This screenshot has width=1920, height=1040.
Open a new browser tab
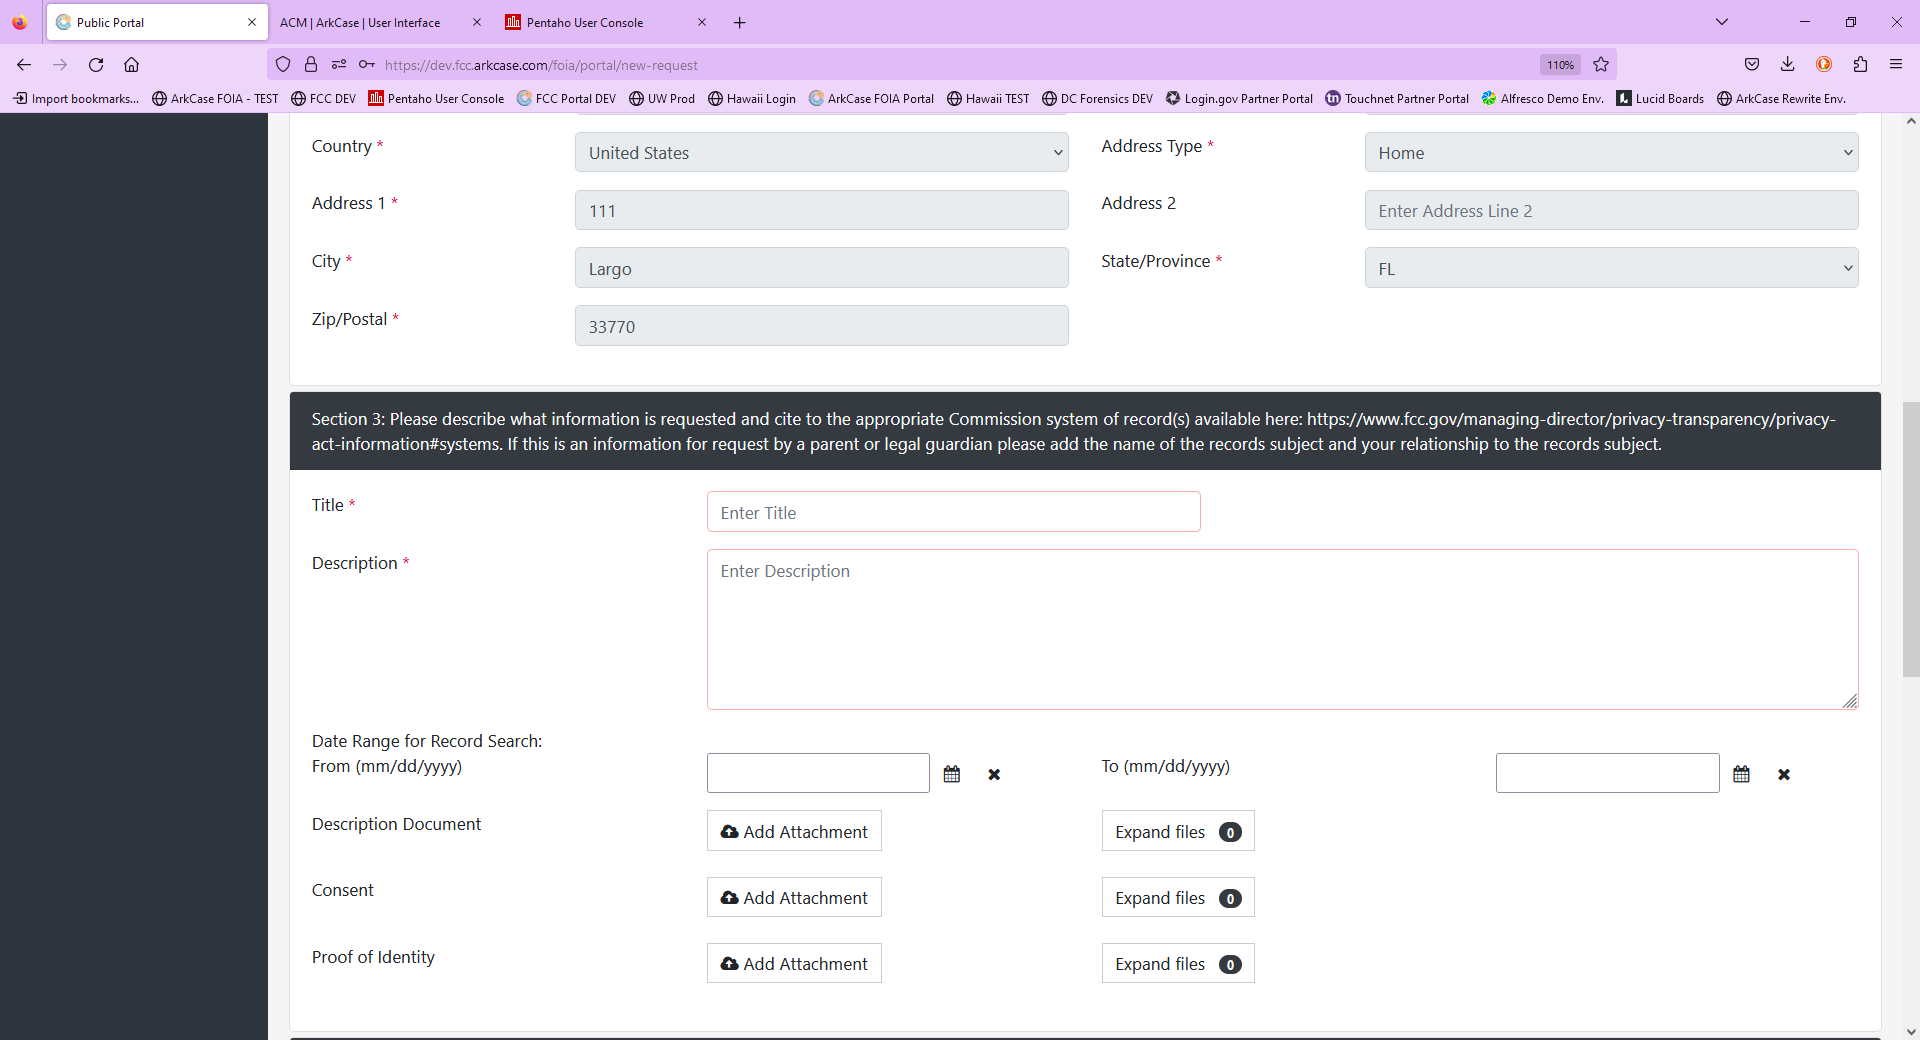[x=740, y=22]
